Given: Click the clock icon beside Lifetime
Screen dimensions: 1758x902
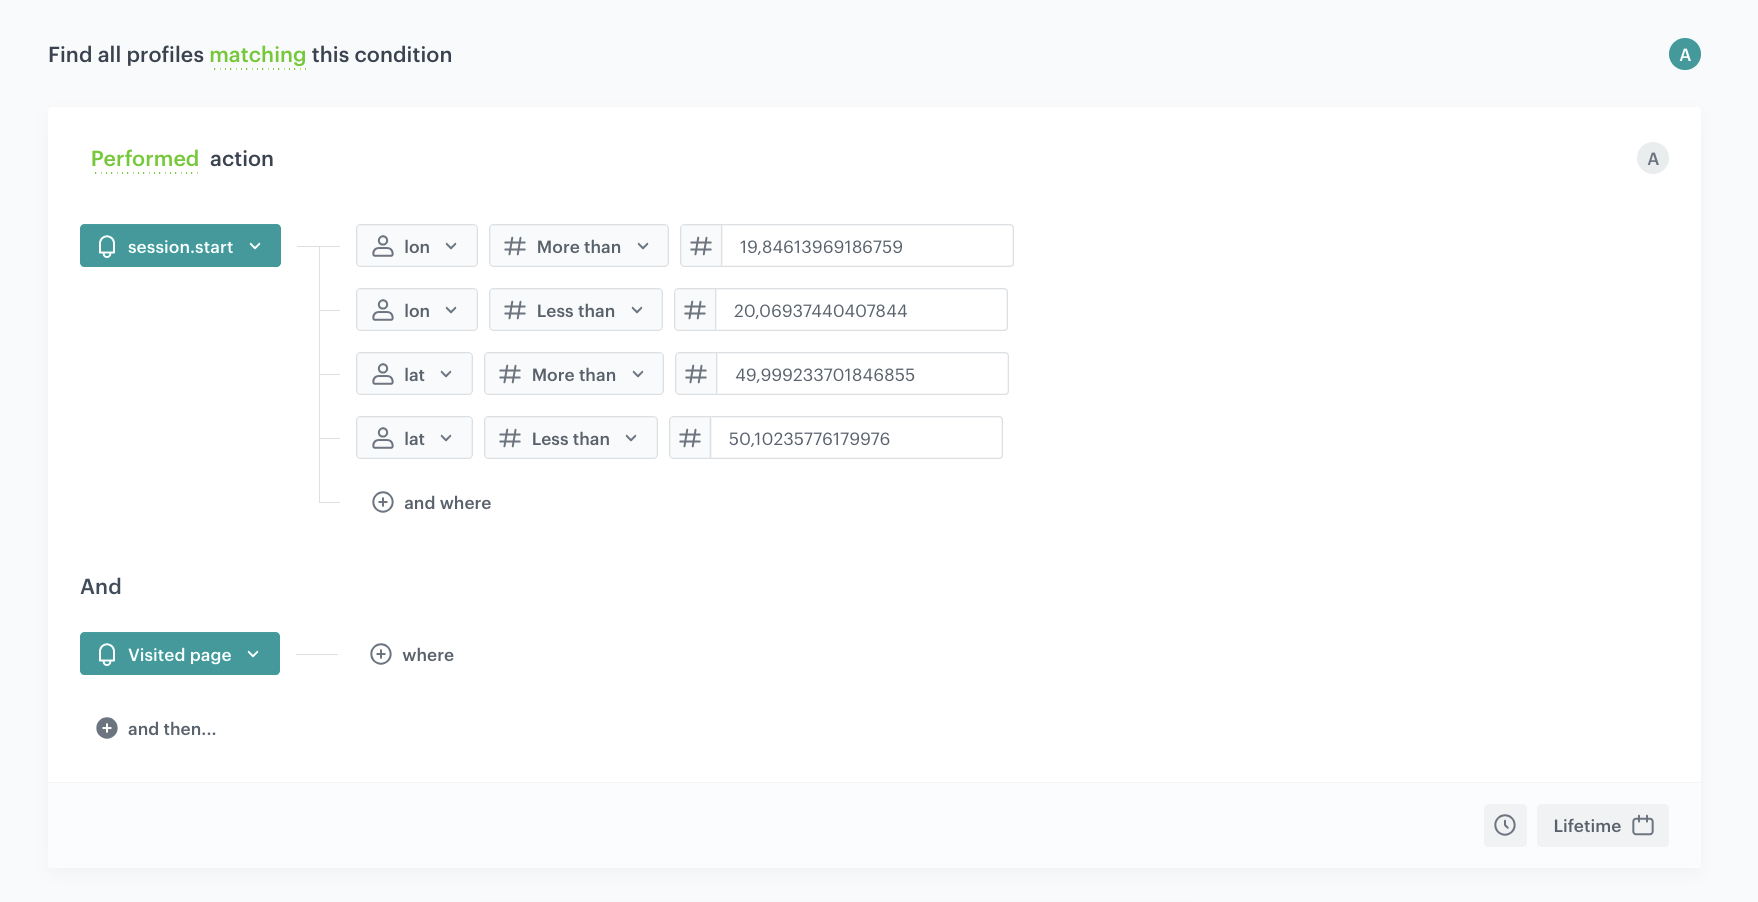Looking at the screenshot, I should pos(1504,825).
